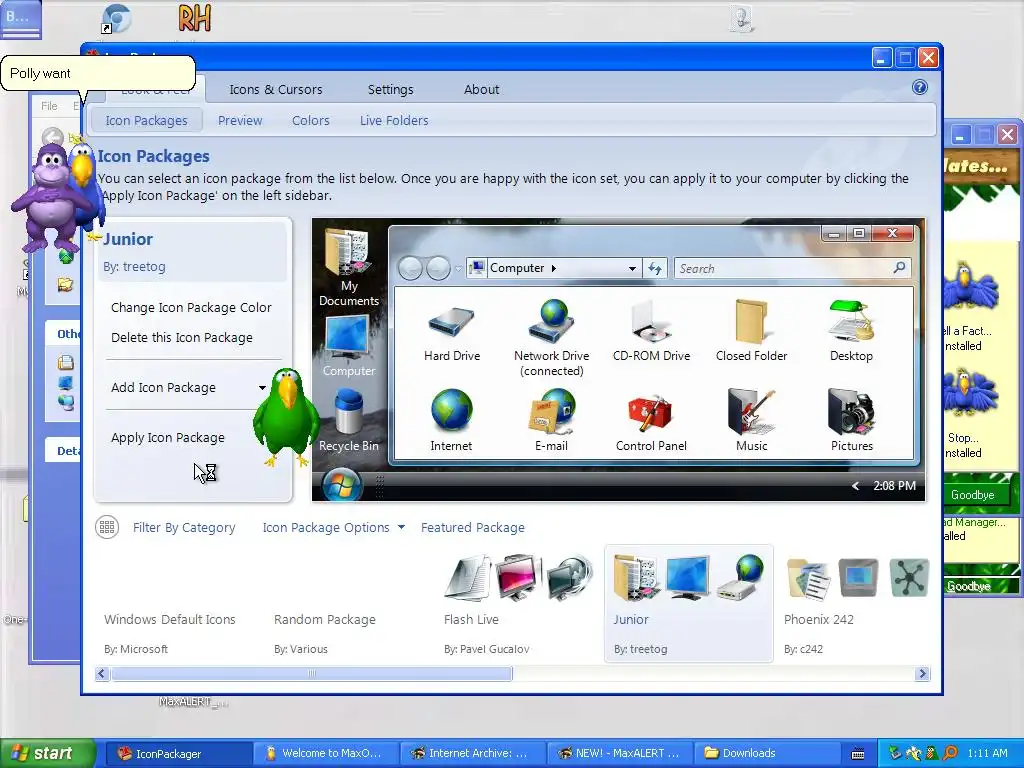This screenshot has height=768, width=1024.
Task: Click the refresh arrows in preview address bar
Action: point(654,268)
